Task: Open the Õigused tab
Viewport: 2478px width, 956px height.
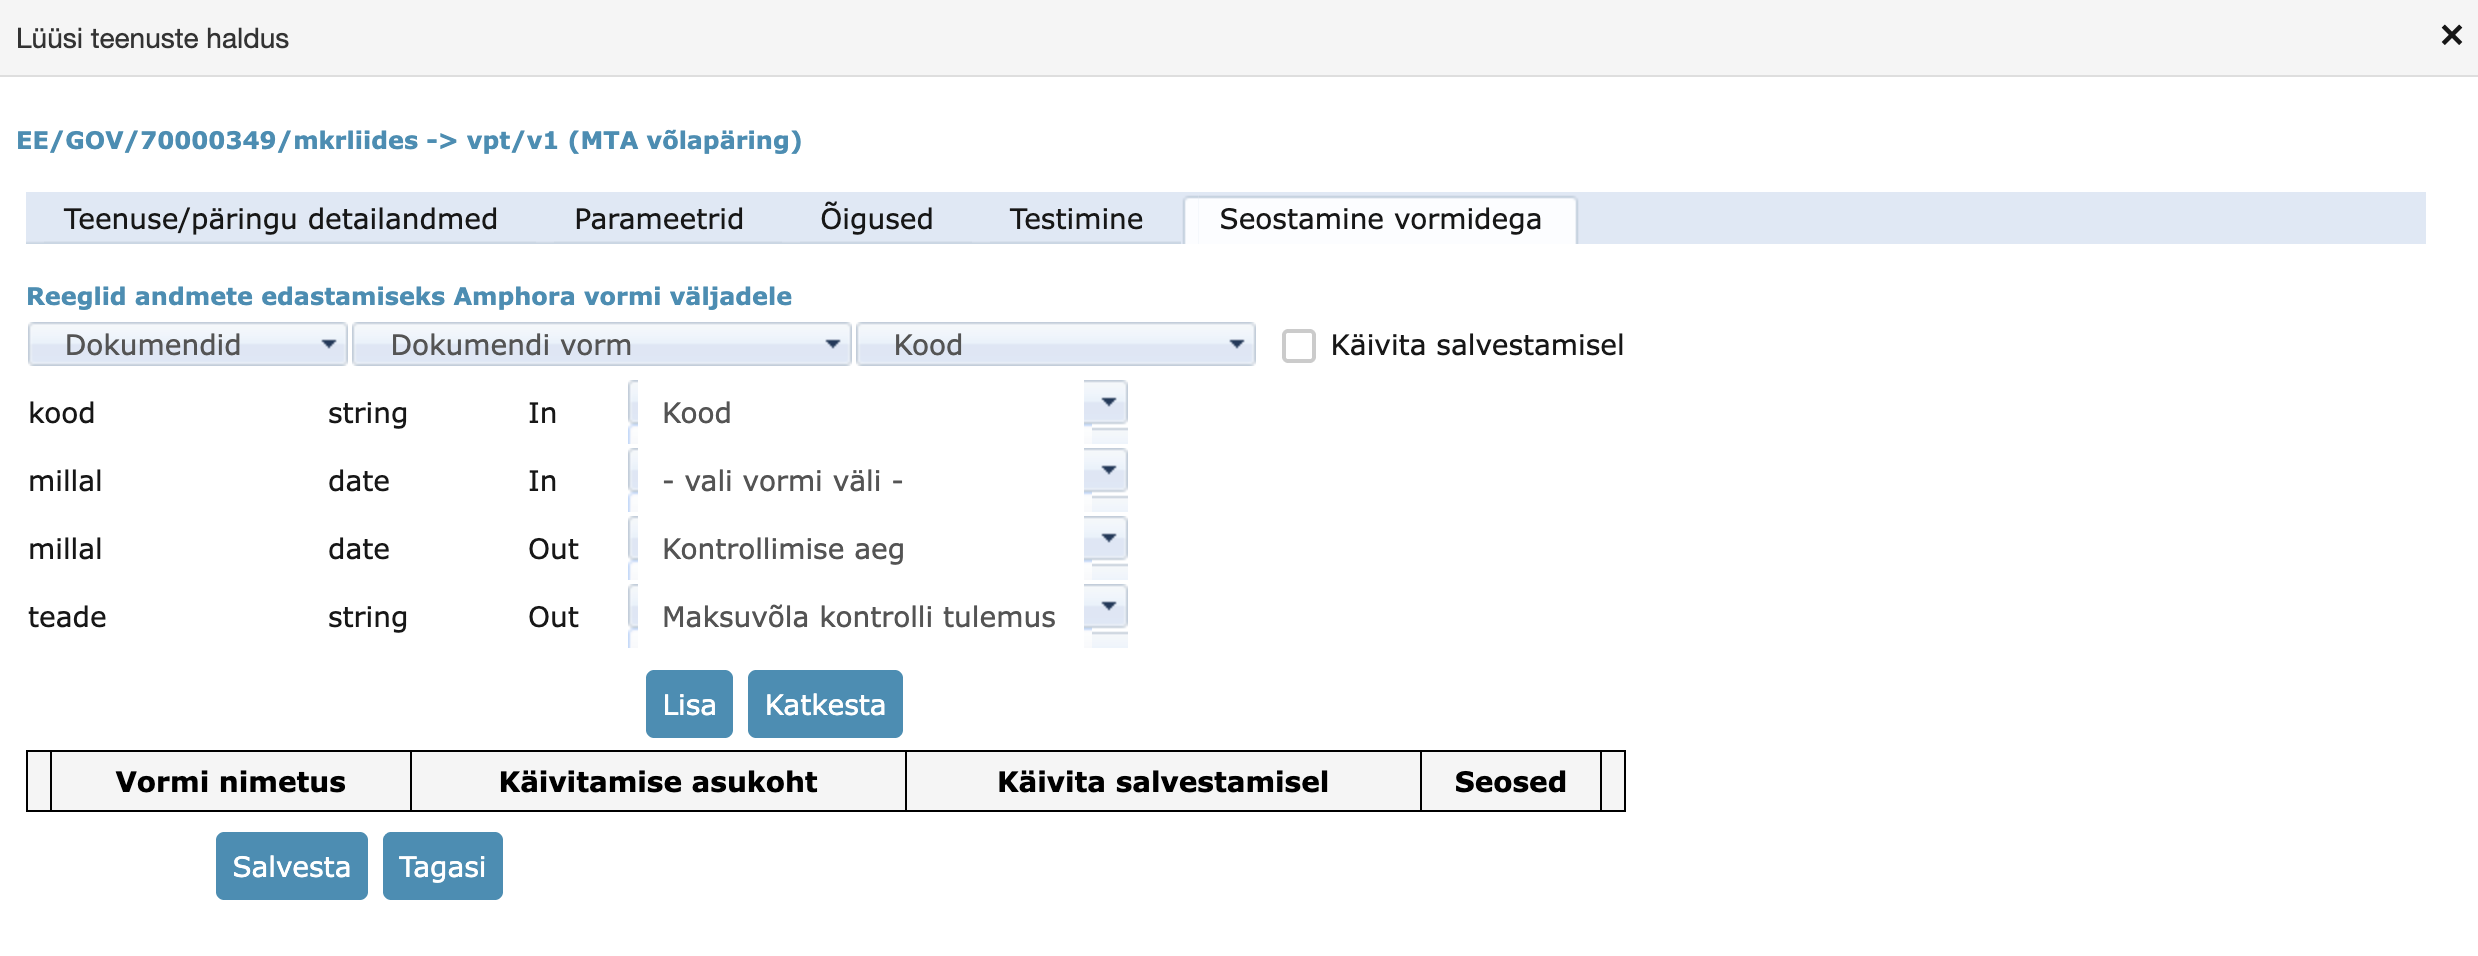Action: (875, 218)
